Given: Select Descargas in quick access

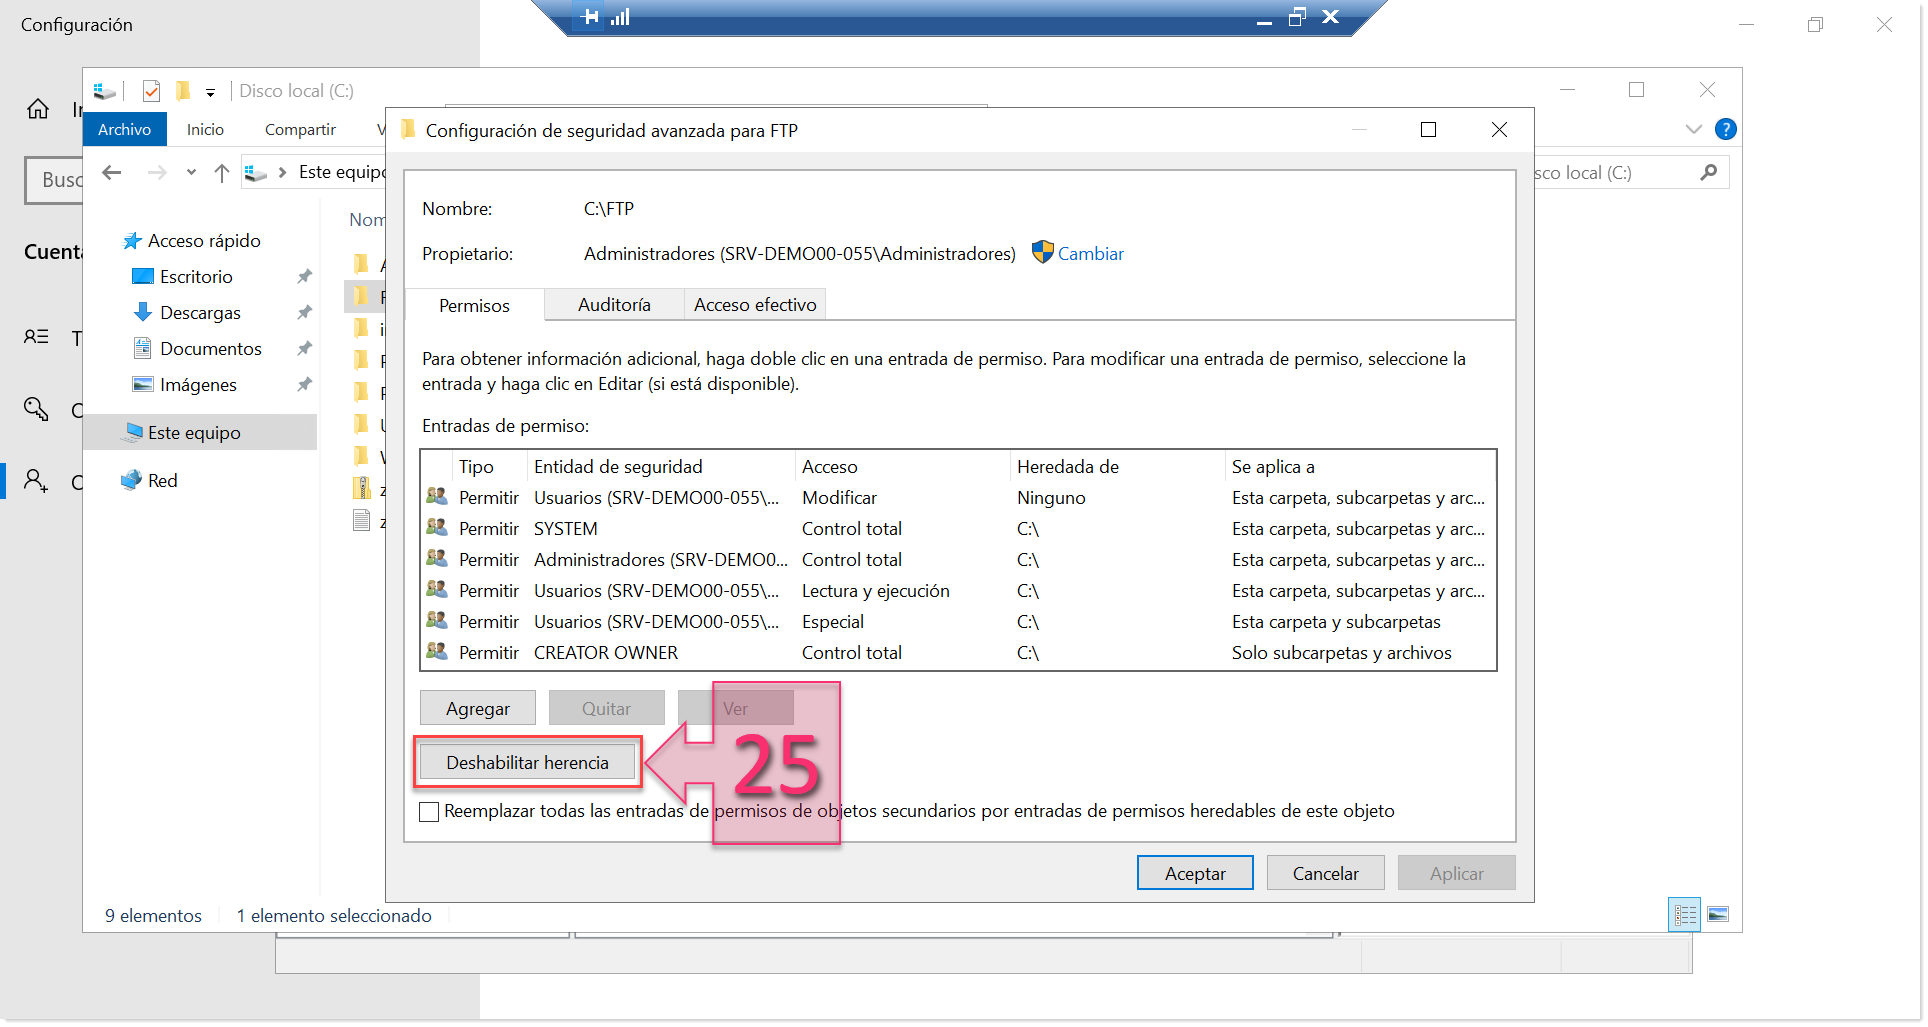Looking at the screenshot, I should (x=199, y=313).
